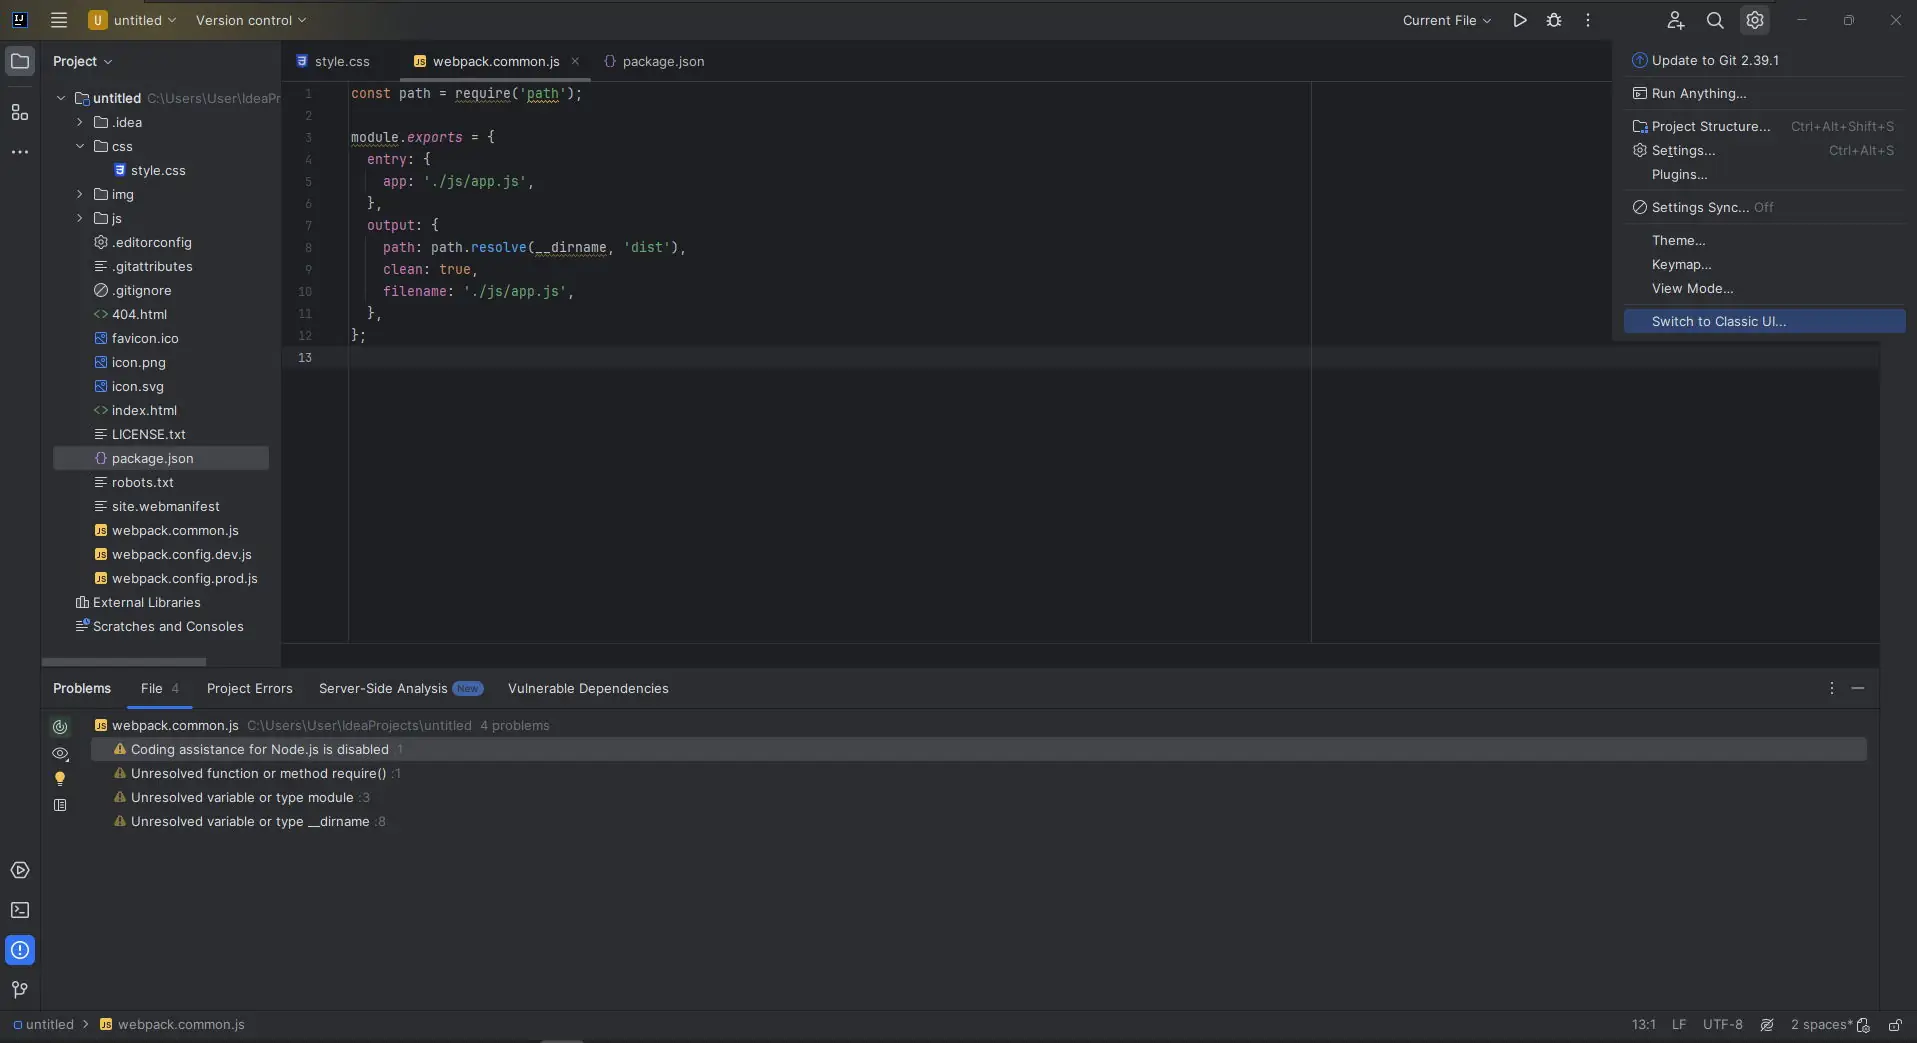Open the Git tool window icon

pyautogui.click(x=20, y=989)
